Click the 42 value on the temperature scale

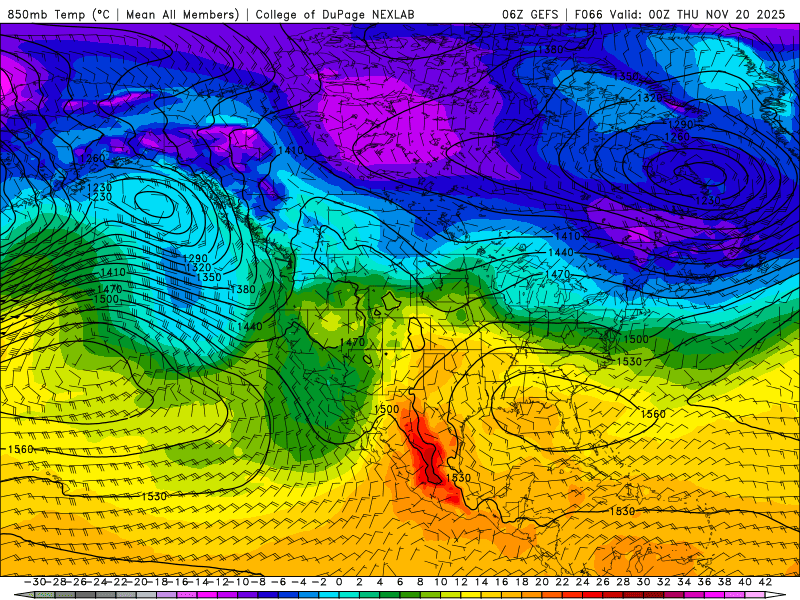[765, 582]
